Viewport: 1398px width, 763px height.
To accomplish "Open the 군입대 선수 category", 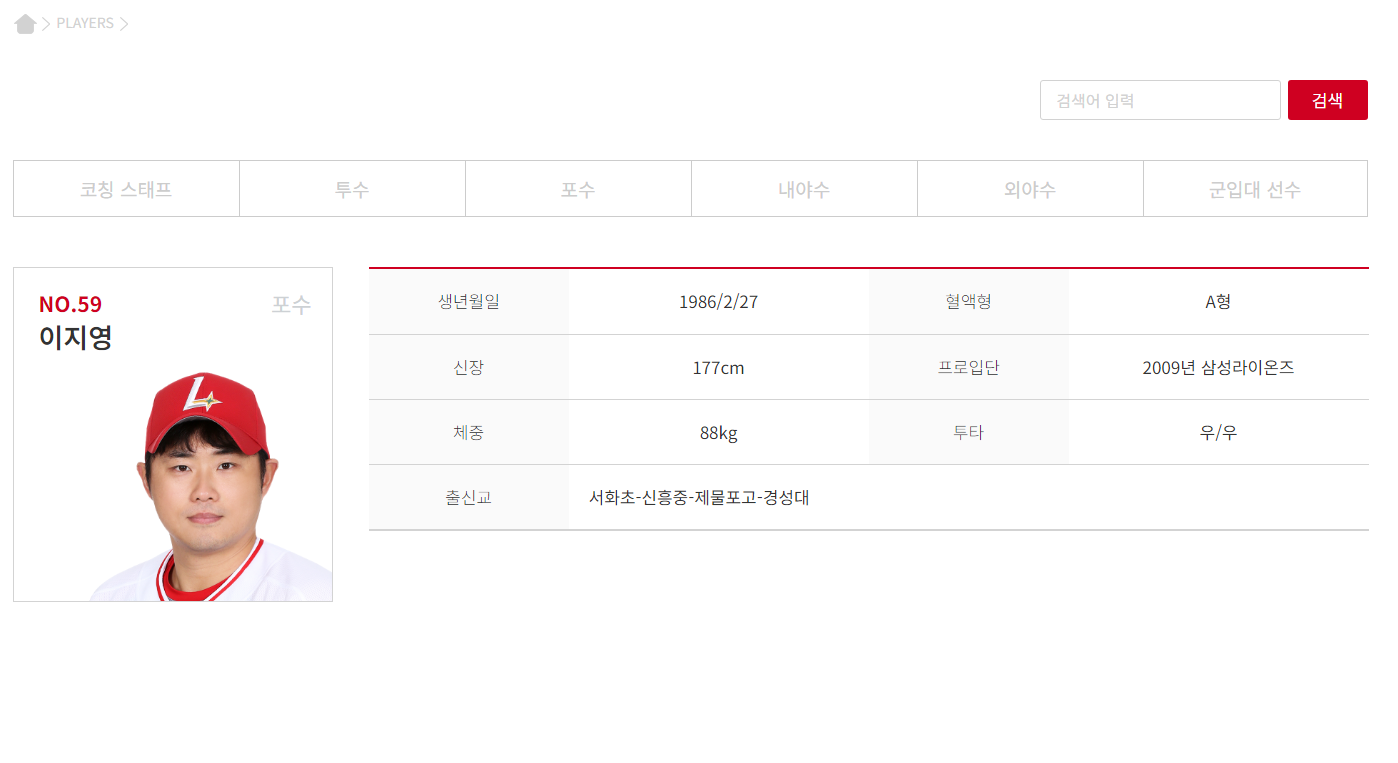I will point(1255,188).
